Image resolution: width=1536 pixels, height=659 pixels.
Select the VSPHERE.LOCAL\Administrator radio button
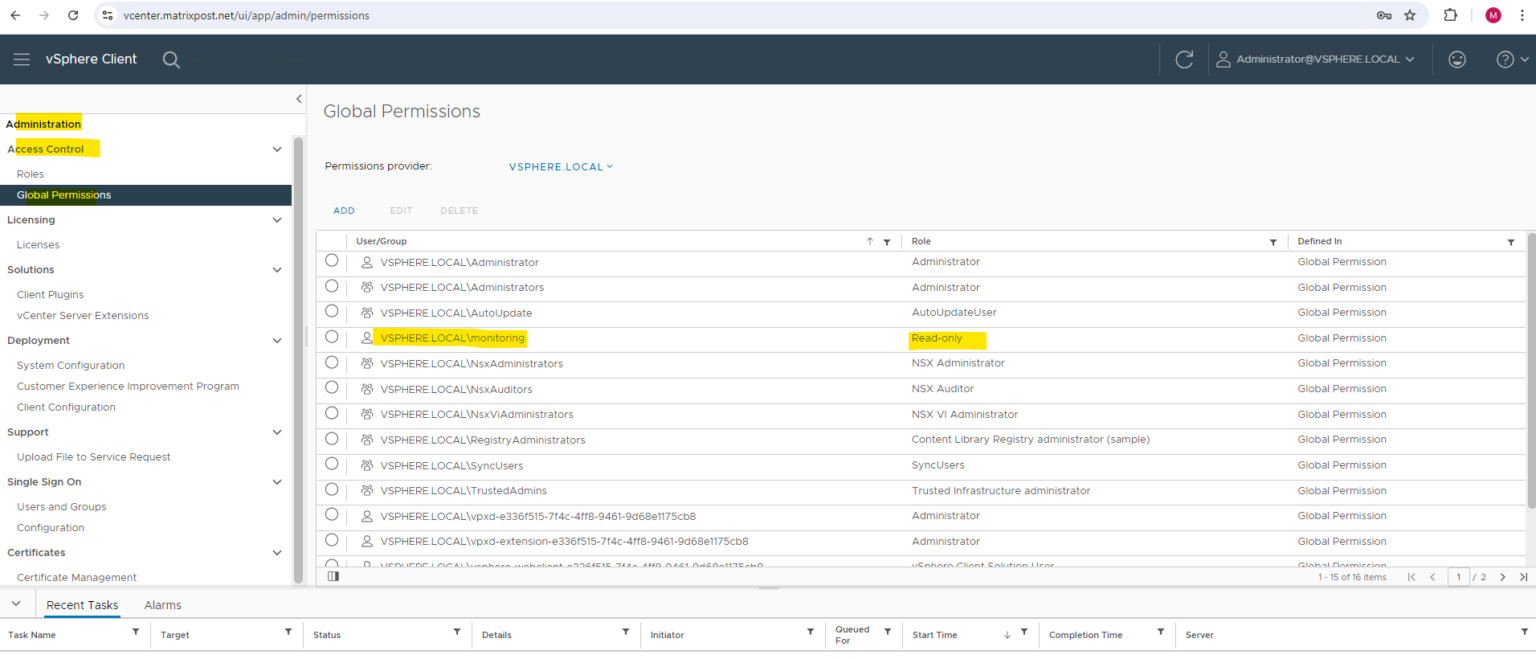[x=331, y=260]
